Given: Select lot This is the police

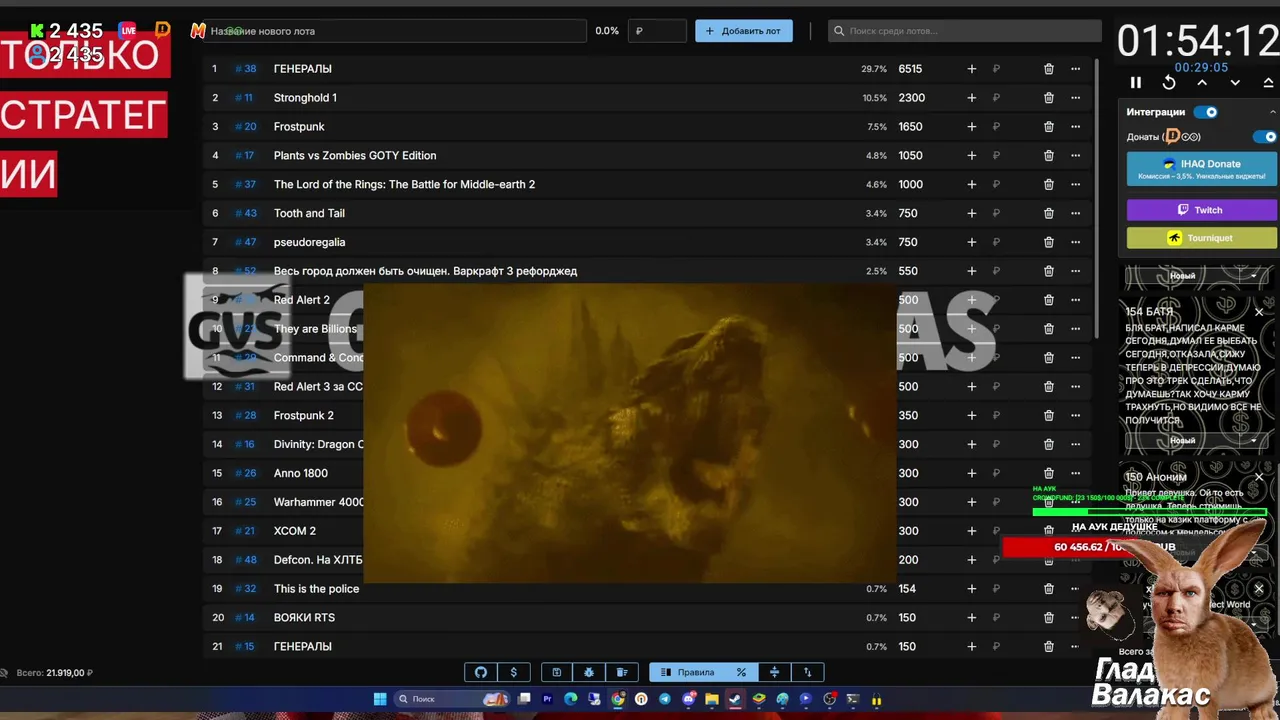Looking at the screenshot, I should click(316, 589).
